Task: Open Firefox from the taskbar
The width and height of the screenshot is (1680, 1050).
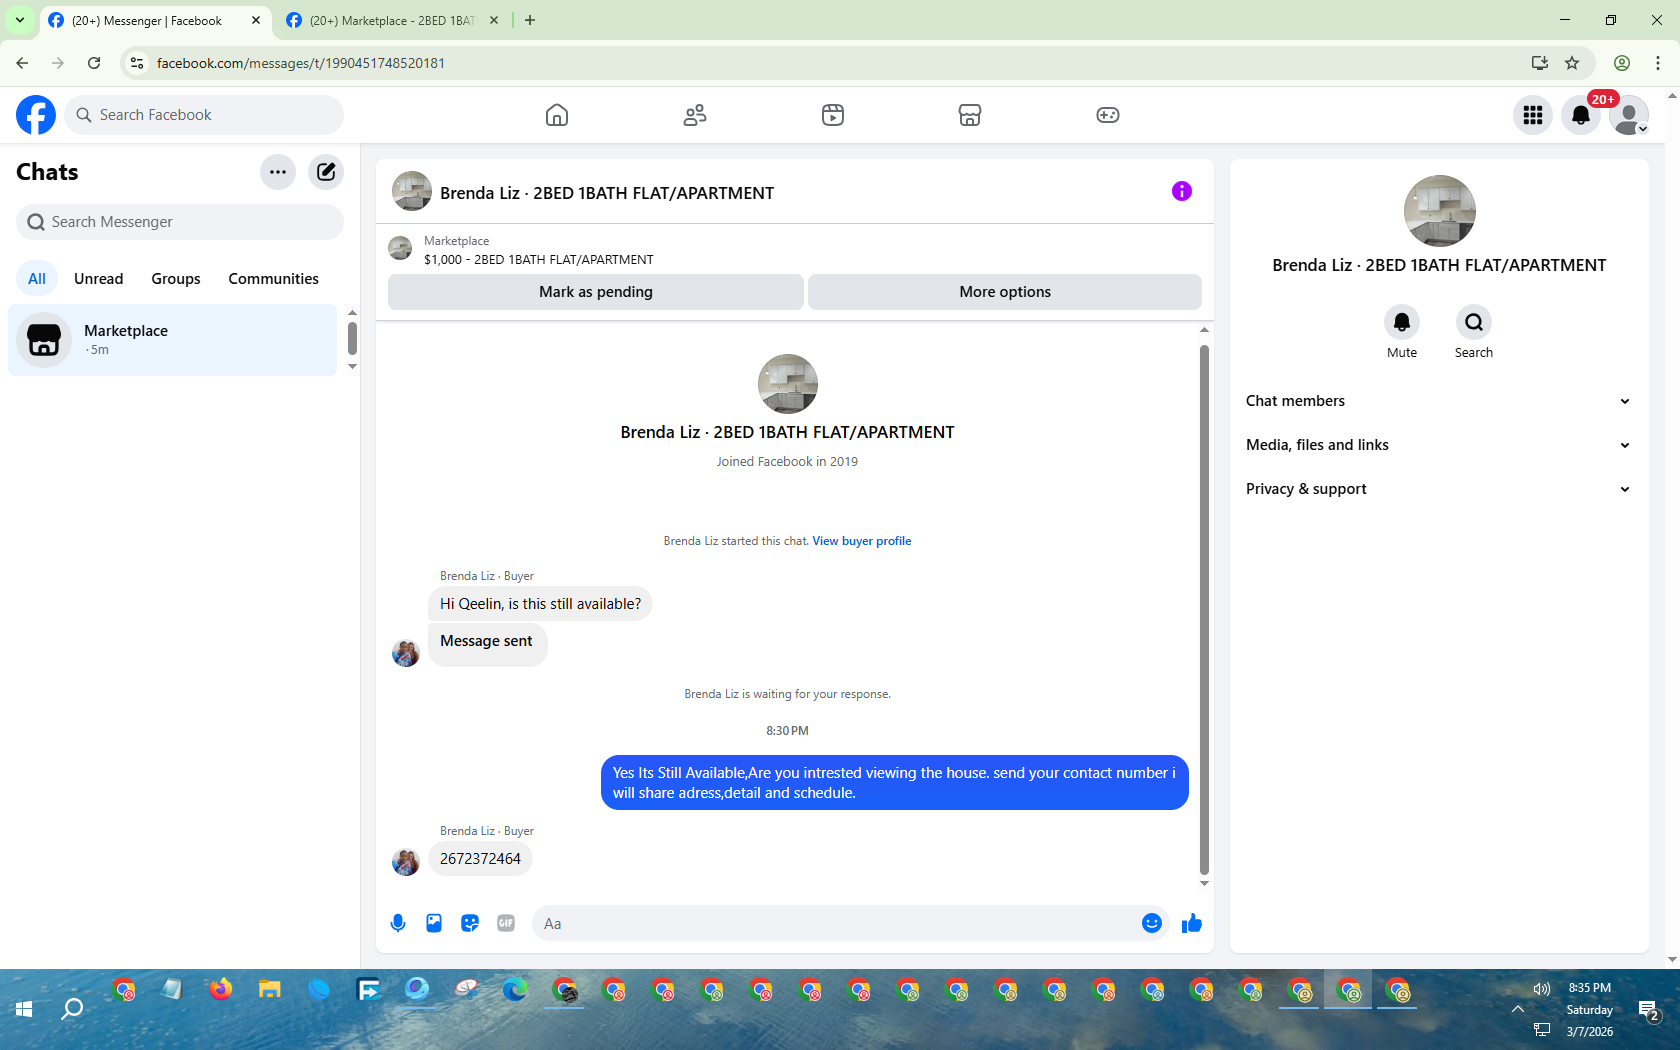Action: coord(220,990)
